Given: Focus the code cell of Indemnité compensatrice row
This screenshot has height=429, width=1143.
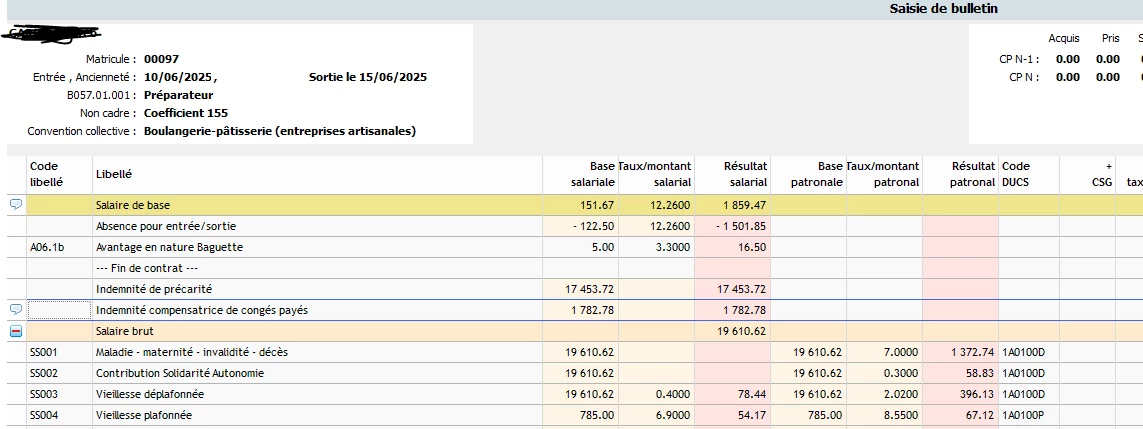Looking at the screenshot, I should [60, 310].
